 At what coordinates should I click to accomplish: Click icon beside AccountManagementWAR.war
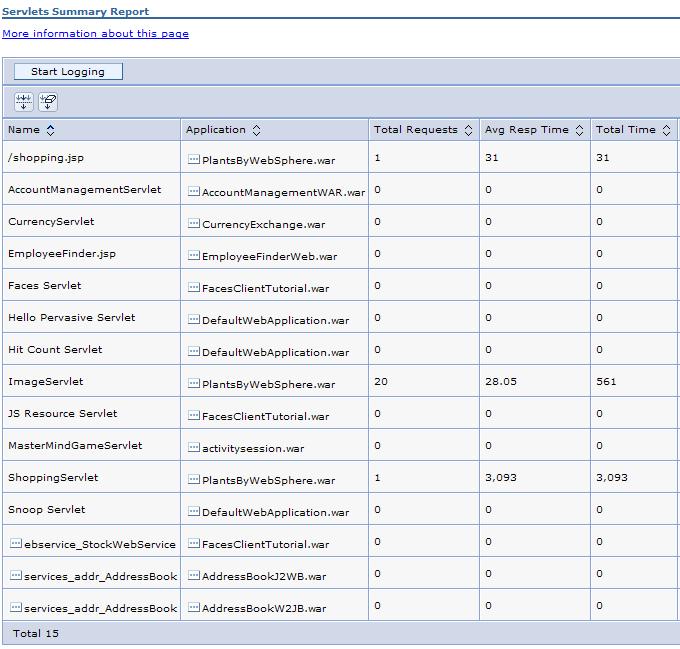(193, 191)
